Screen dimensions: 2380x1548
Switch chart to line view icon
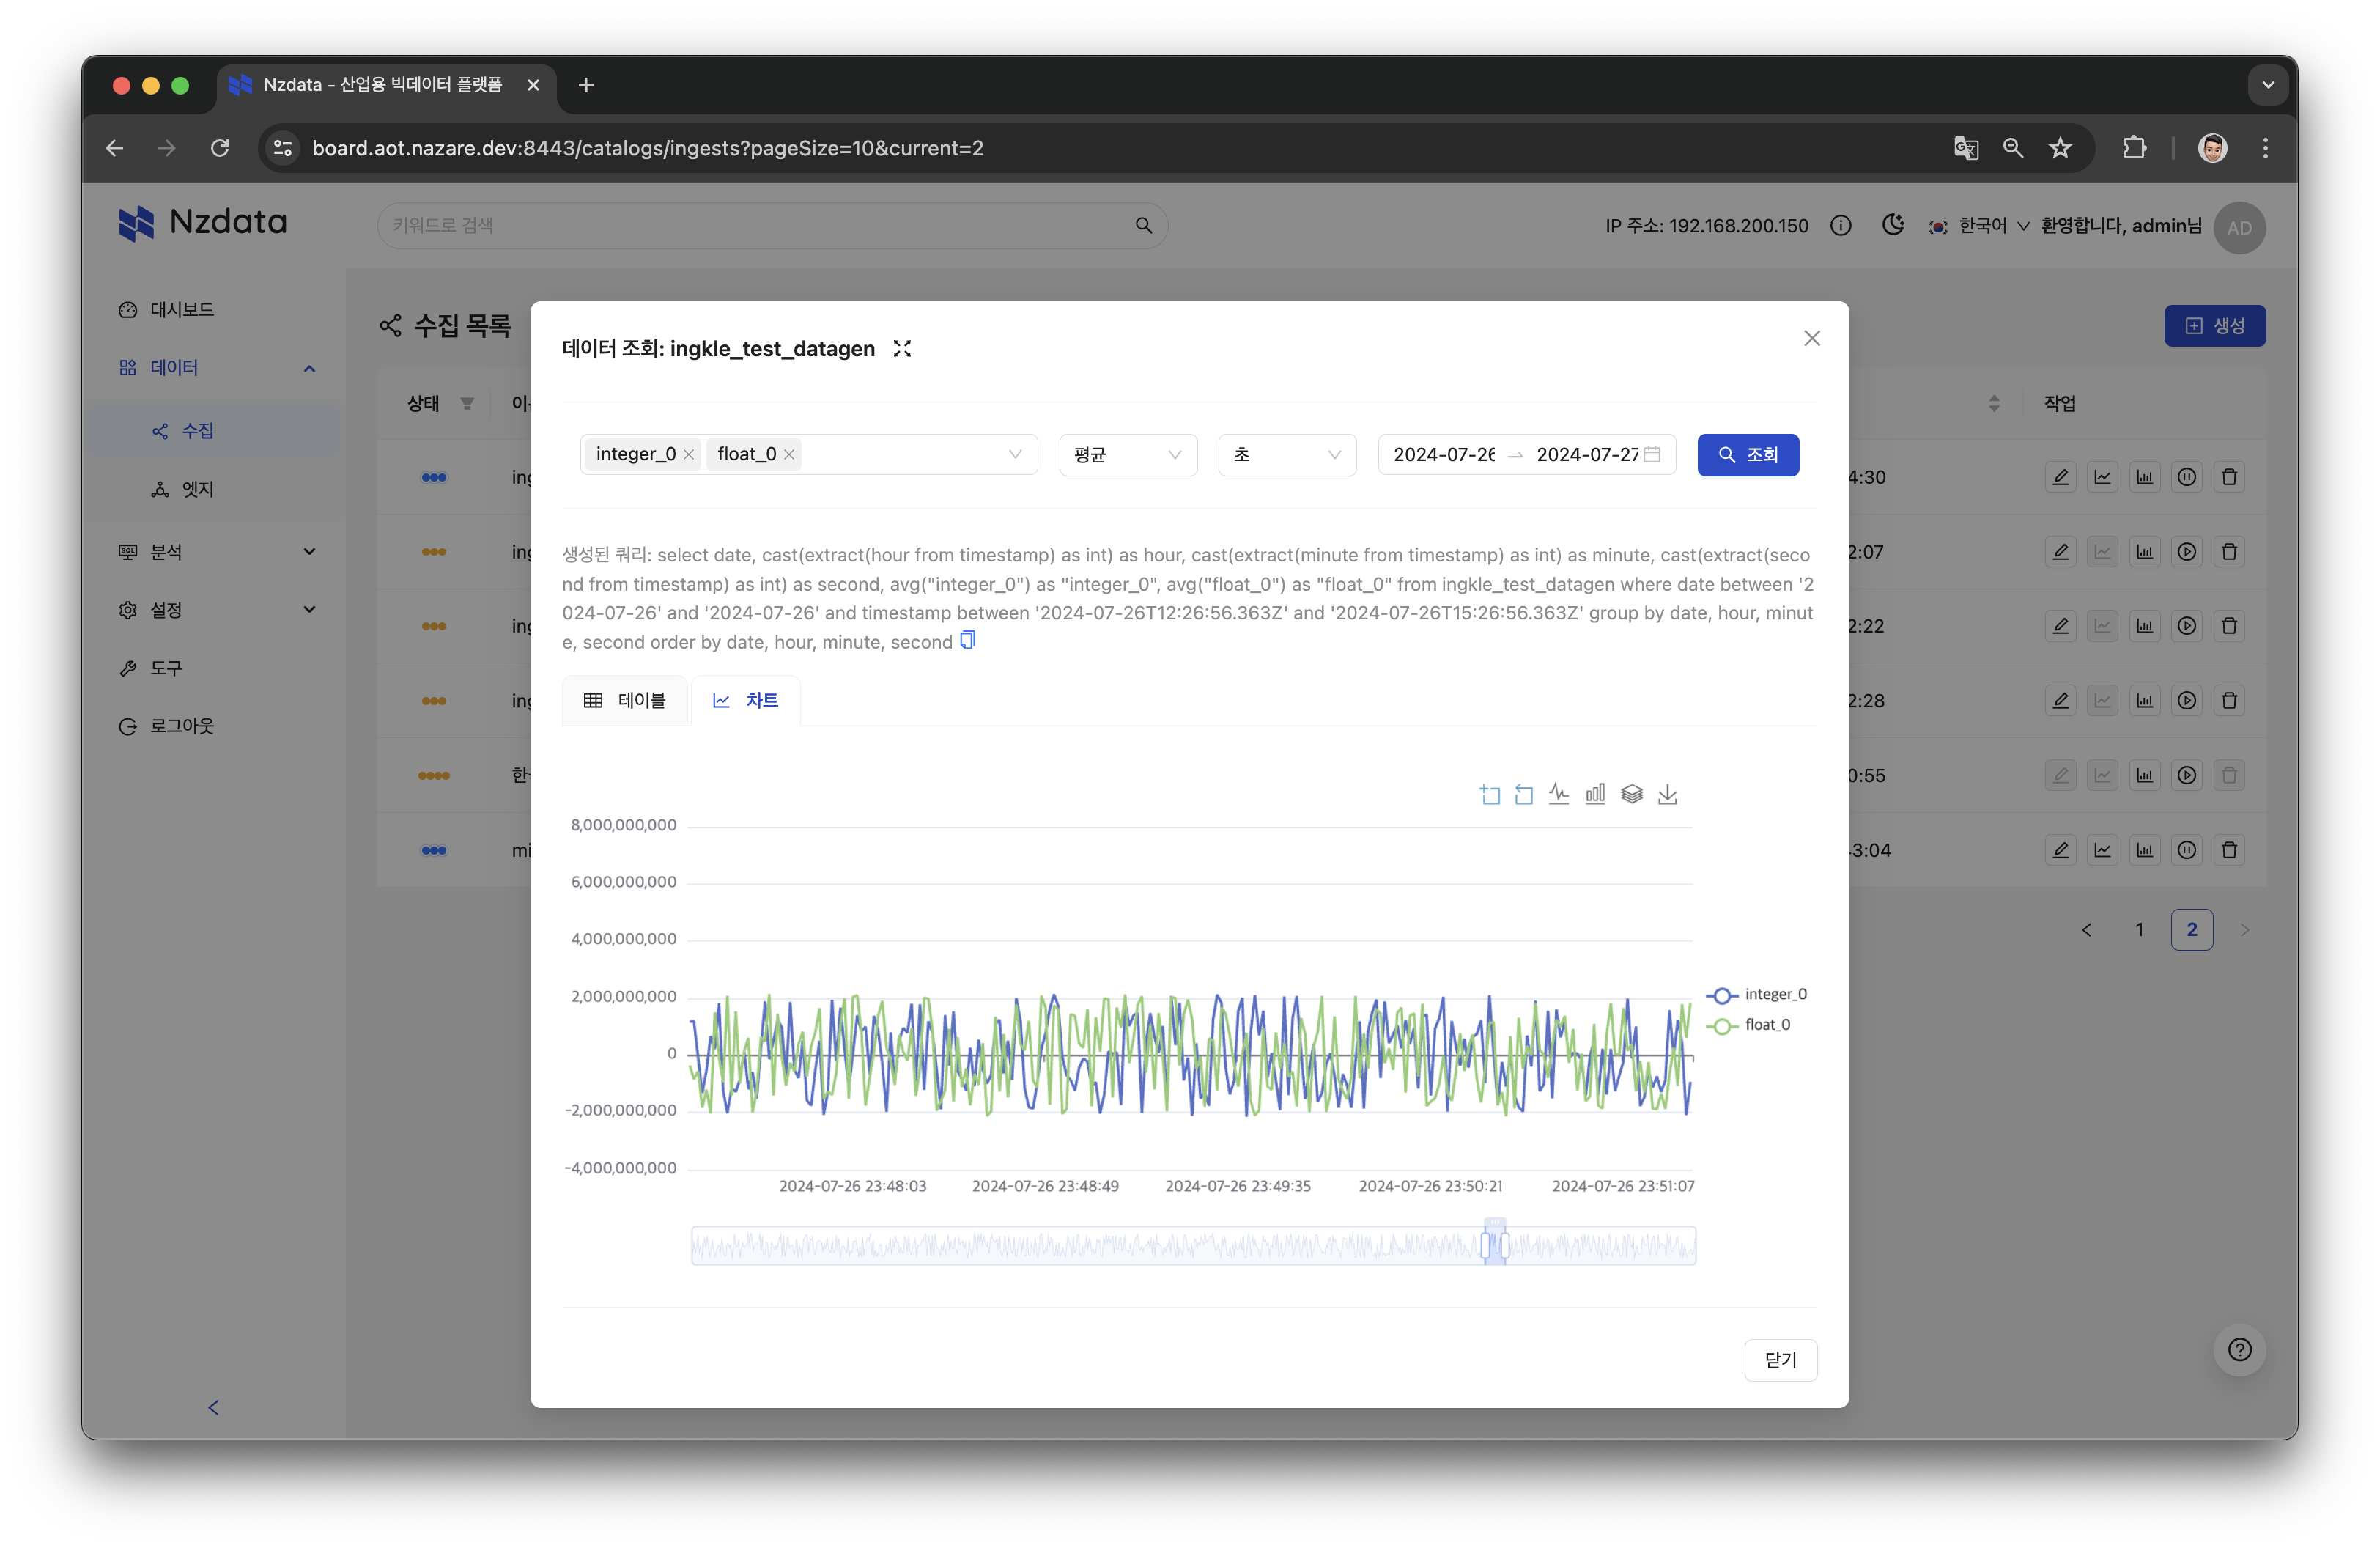1559,794
